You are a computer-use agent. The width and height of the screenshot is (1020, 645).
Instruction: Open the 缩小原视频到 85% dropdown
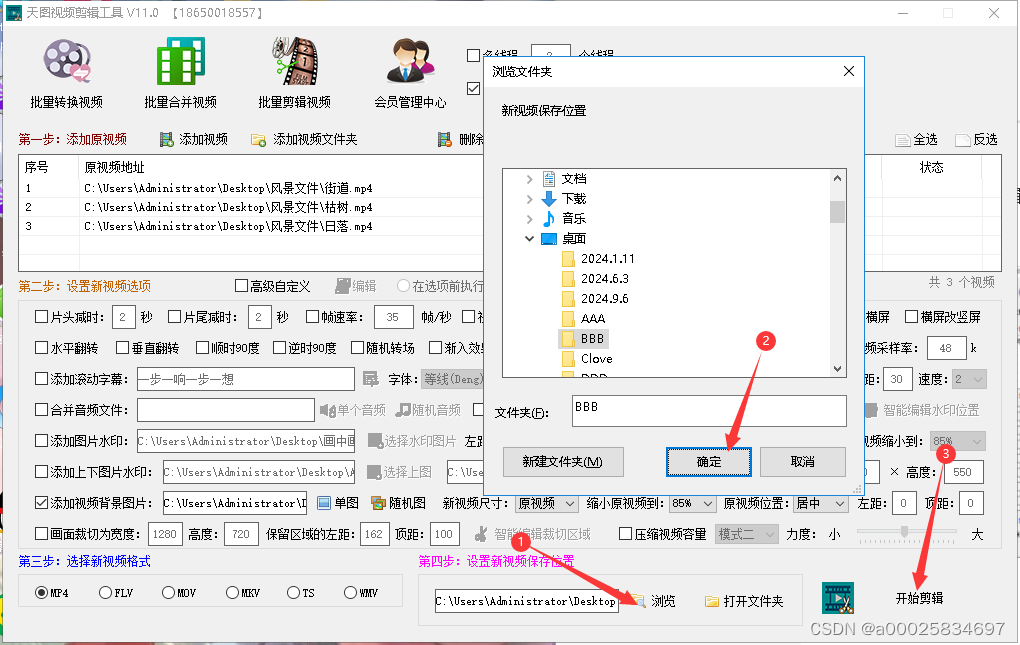click(692, 503)
